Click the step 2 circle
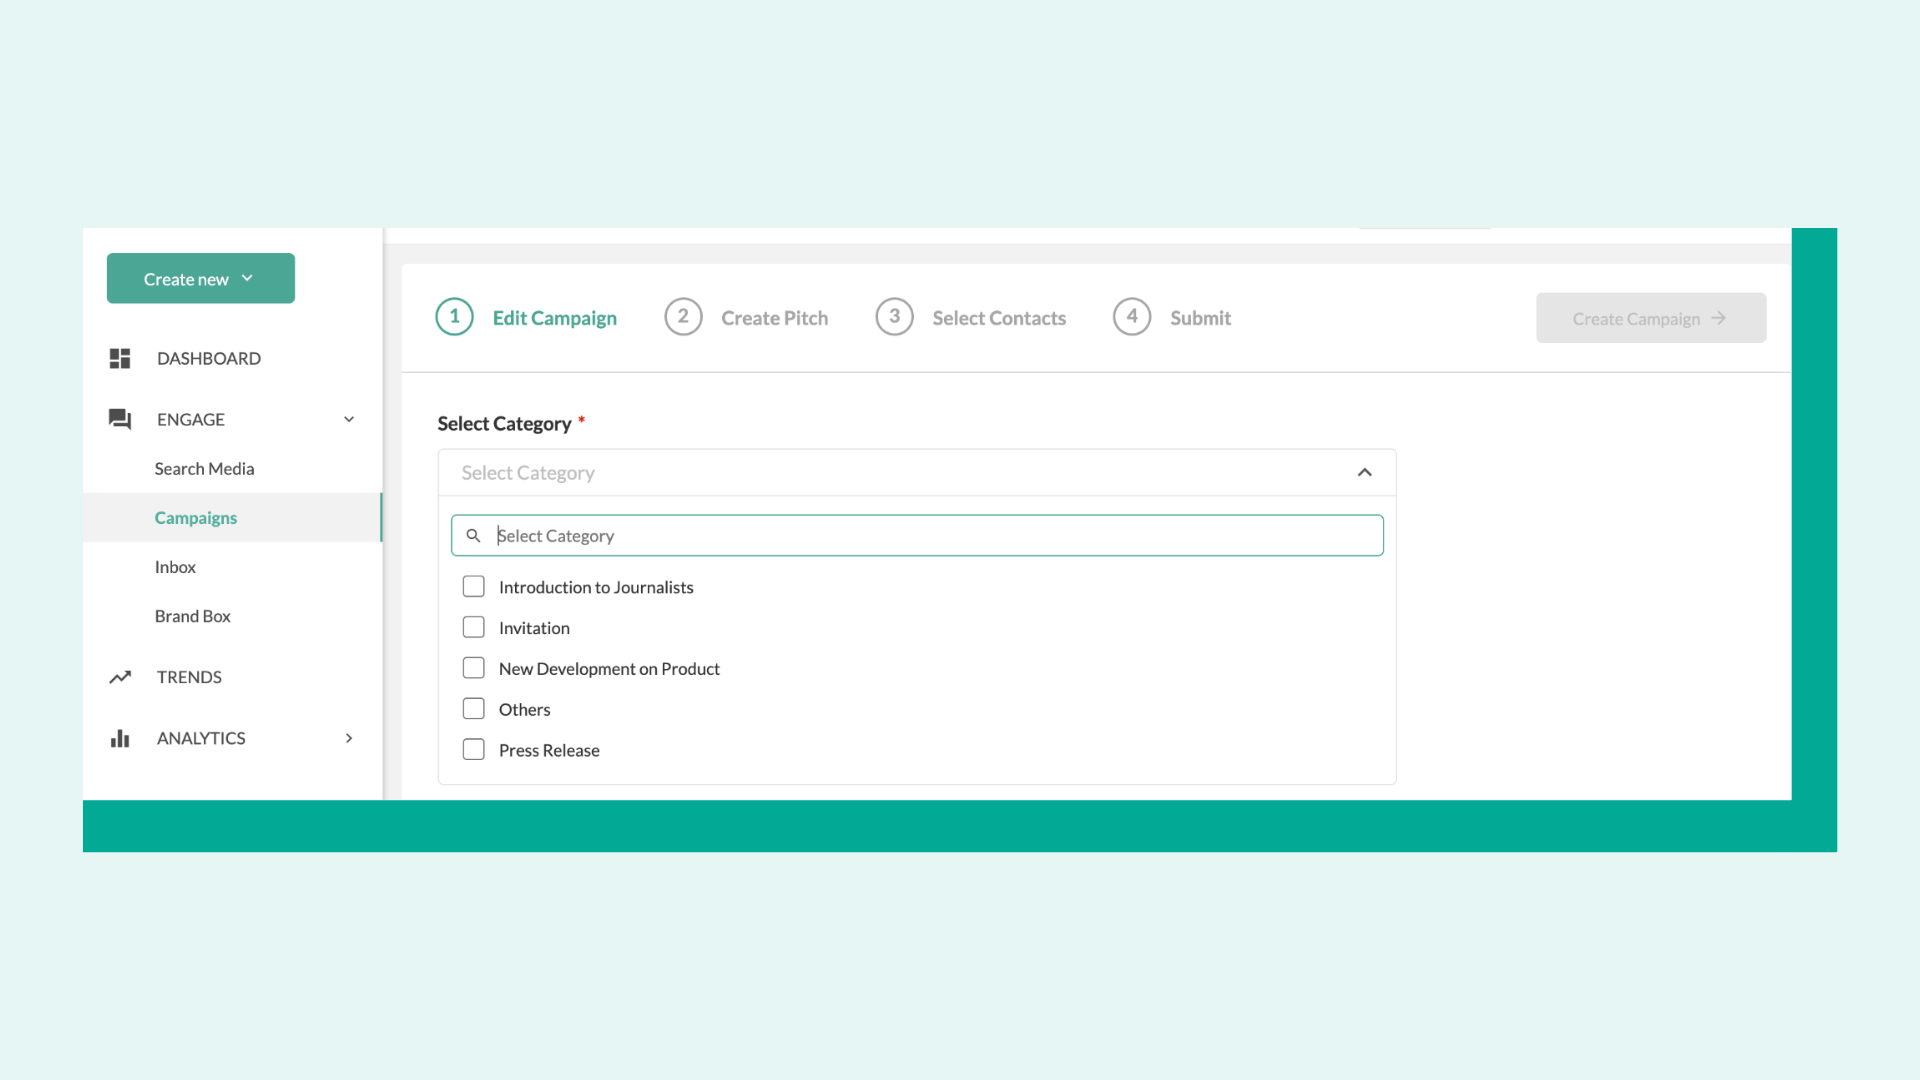1920x1080 pixels. tap(683, 317)
